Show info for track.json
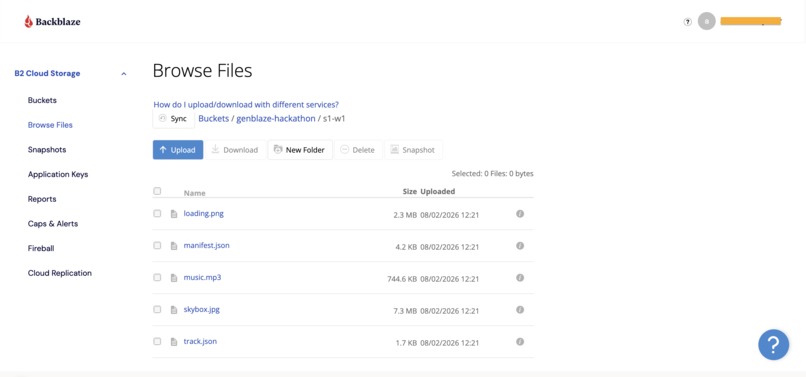The image size is (806, 377). 520,342
